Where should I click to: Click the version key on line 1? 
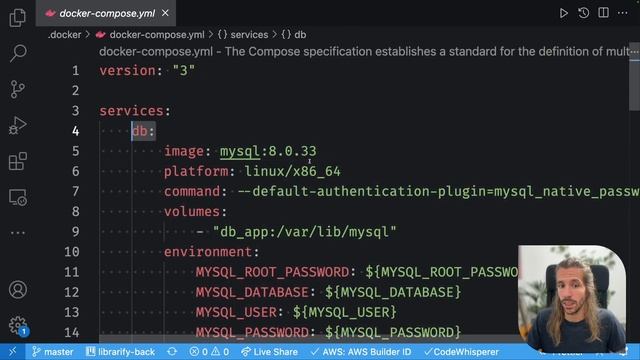(x=127, y=71)
